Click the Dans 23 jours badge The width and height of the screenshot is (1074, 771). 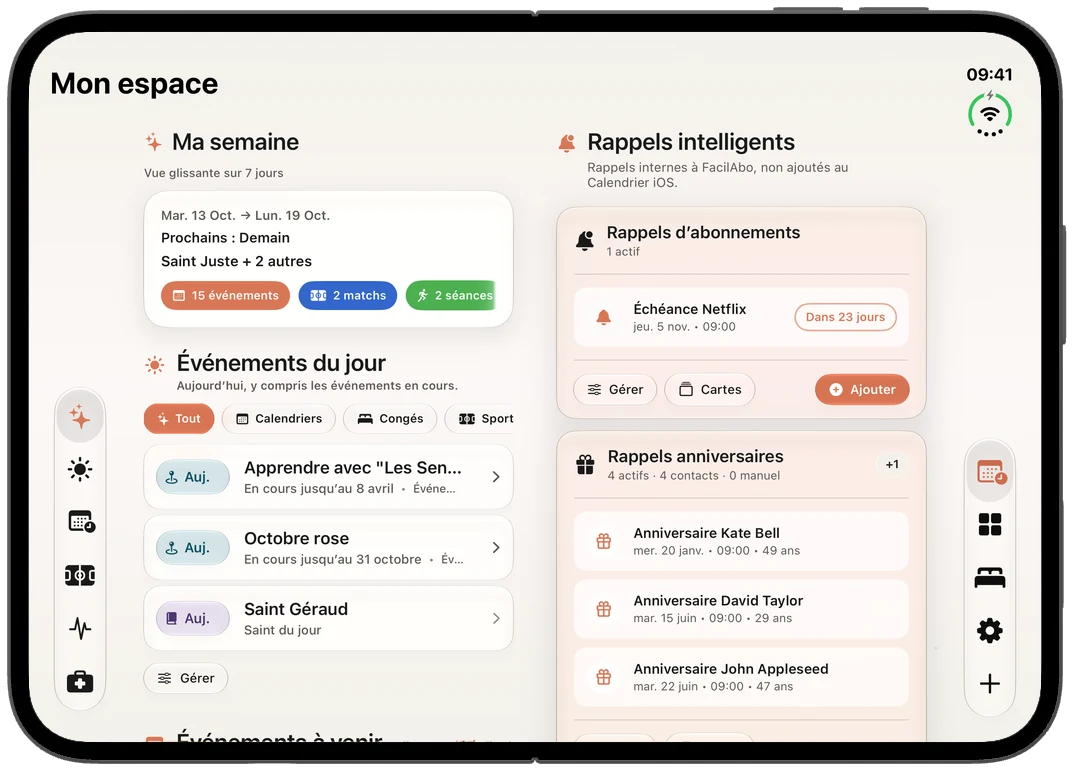(845, 317)
